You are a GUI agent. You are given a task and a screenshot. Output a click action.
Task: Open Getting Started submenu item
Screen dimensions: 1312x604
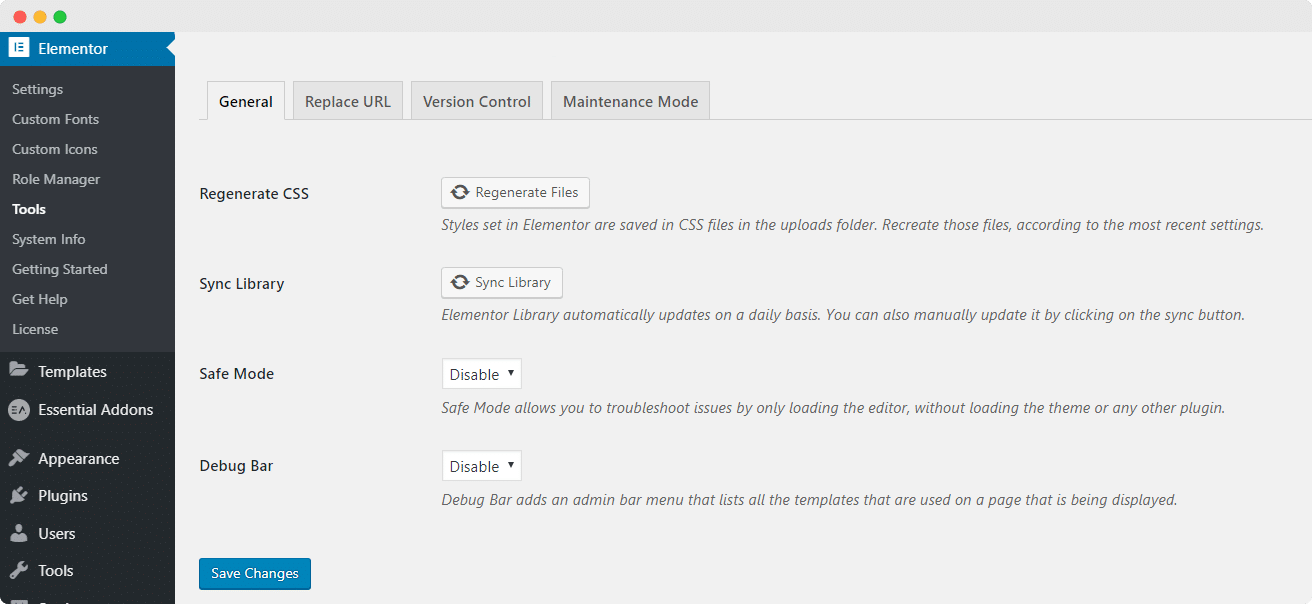[x=60, y=269]
